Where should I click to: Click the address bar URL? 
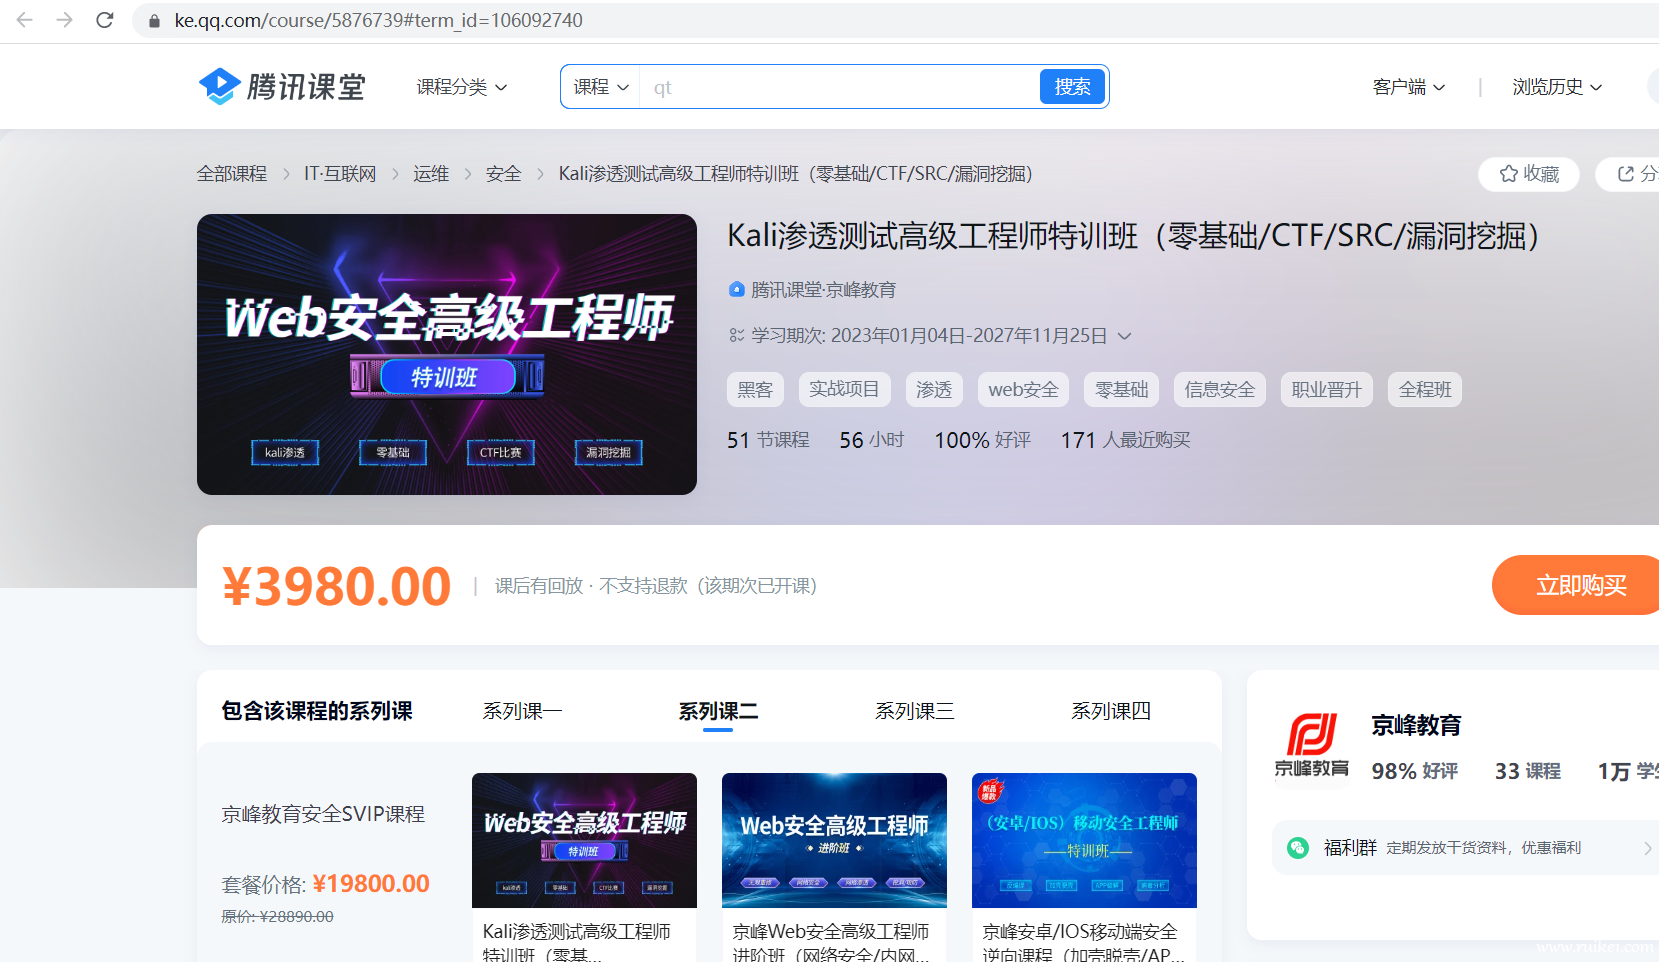[378, 20]
